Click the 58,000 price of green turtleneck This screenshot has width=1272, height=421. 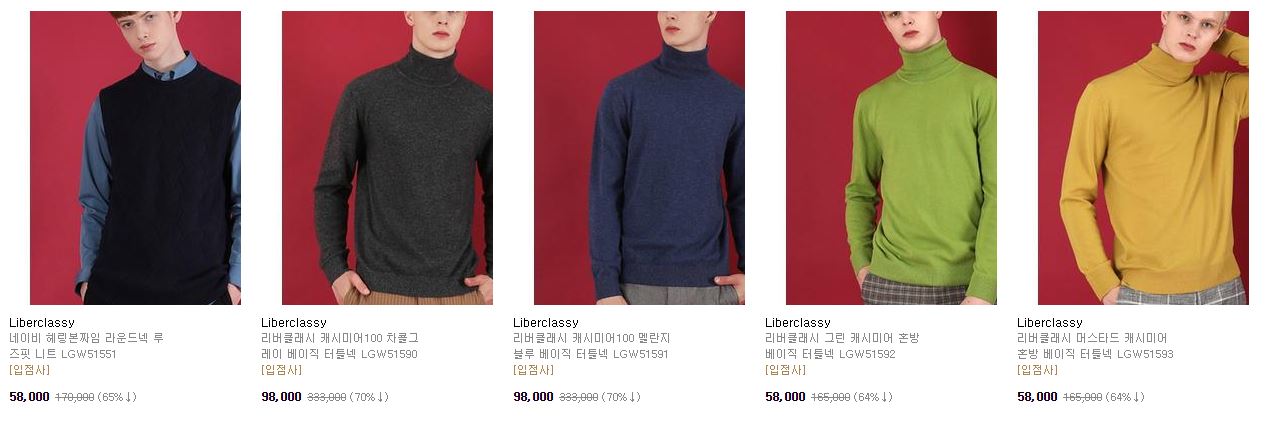point(785,397)
